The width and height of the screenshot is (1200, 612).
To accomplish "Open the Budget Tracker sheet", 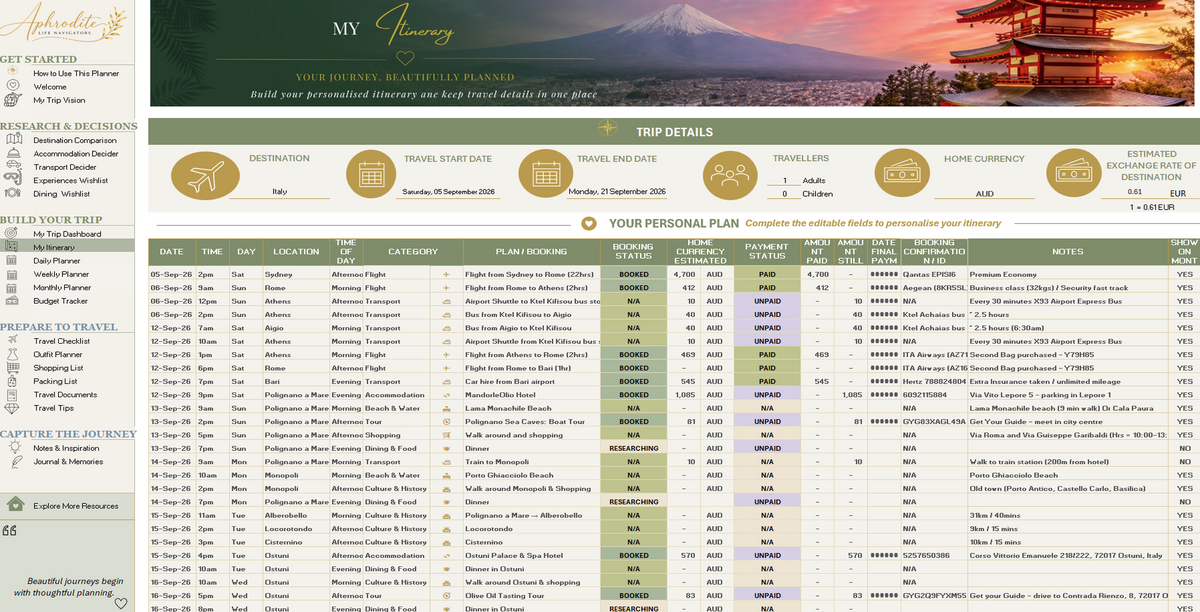I will pyautogui.click(x=60, y=301).
